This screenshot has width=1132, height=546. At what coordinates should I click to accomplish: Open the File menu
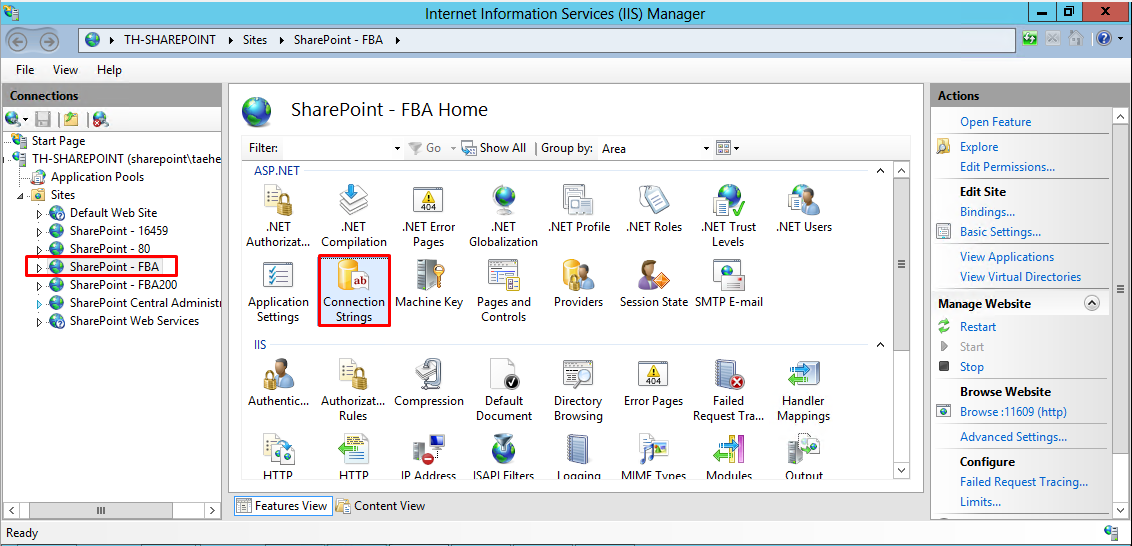tap(25, 70)
